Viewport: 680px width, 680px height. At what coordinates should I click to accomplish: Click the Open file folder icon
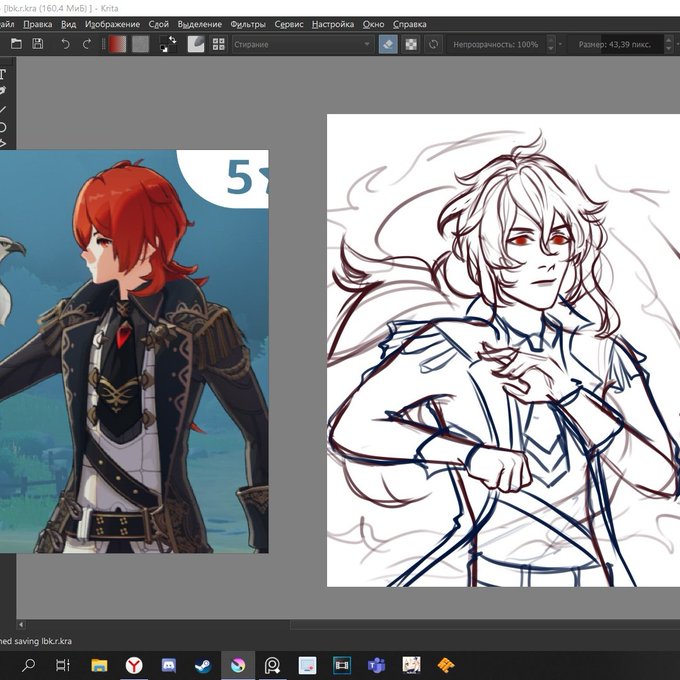click(x=16, y=44)
